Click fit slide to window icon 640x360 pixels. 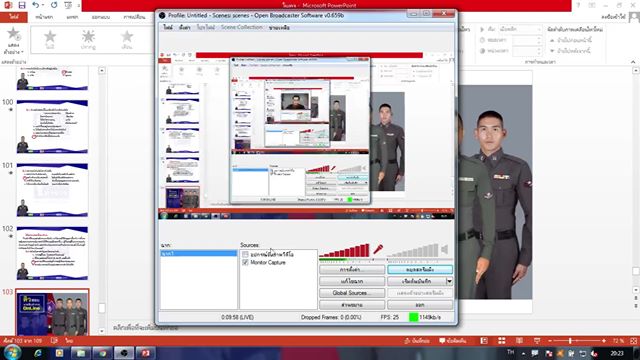click(x=633, y=341)
